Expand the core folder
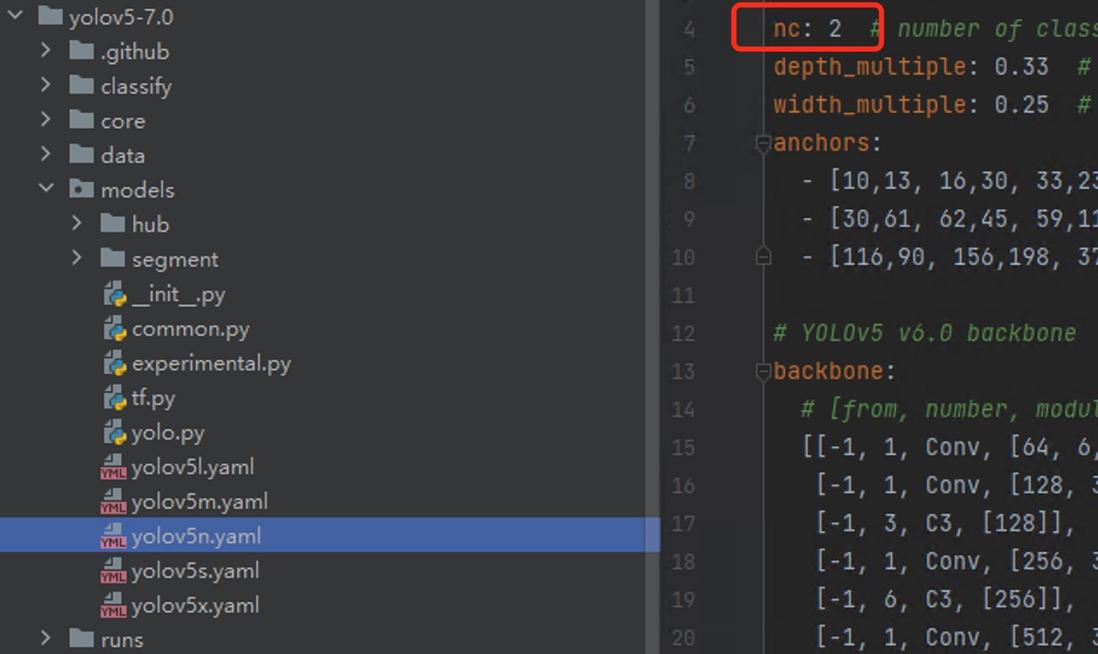Image resolution: width=1098 pixels, height=654 pixels. 46,119
